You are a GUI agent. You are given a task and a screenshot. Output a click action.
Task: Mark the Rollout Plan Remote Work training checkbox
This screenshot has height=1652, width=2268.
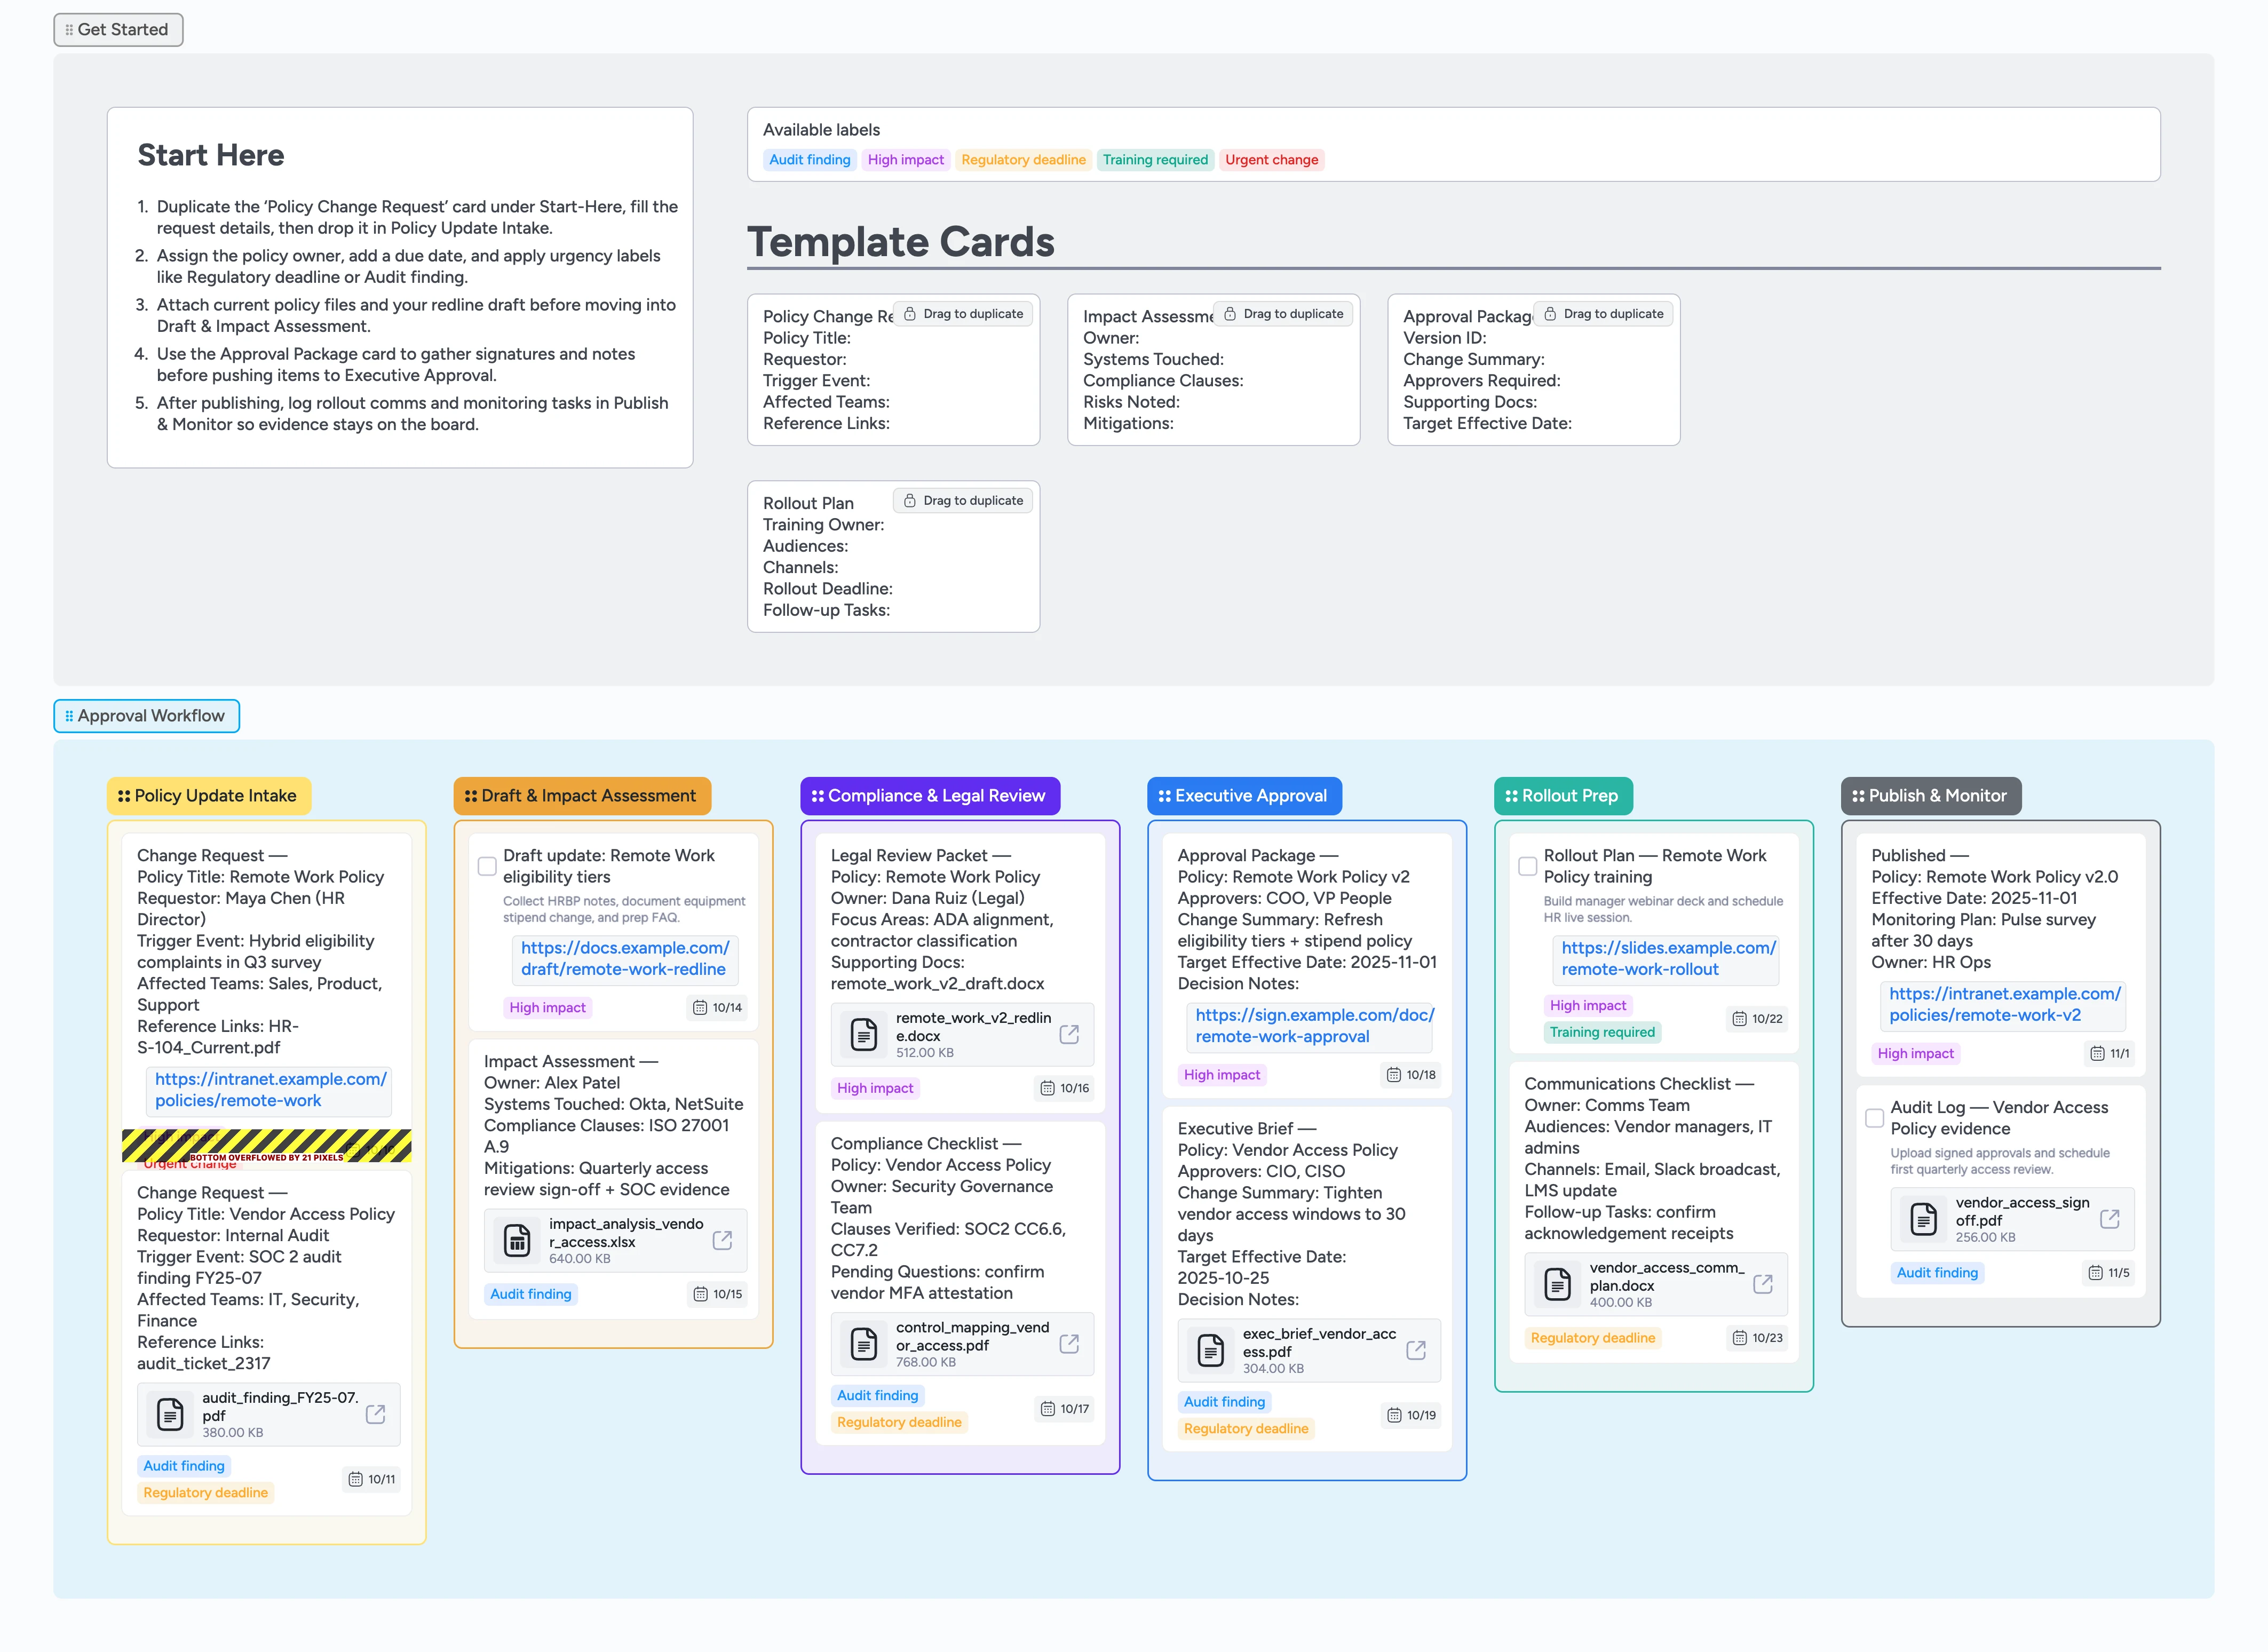pyautogui.click(x=1527, y=866)
